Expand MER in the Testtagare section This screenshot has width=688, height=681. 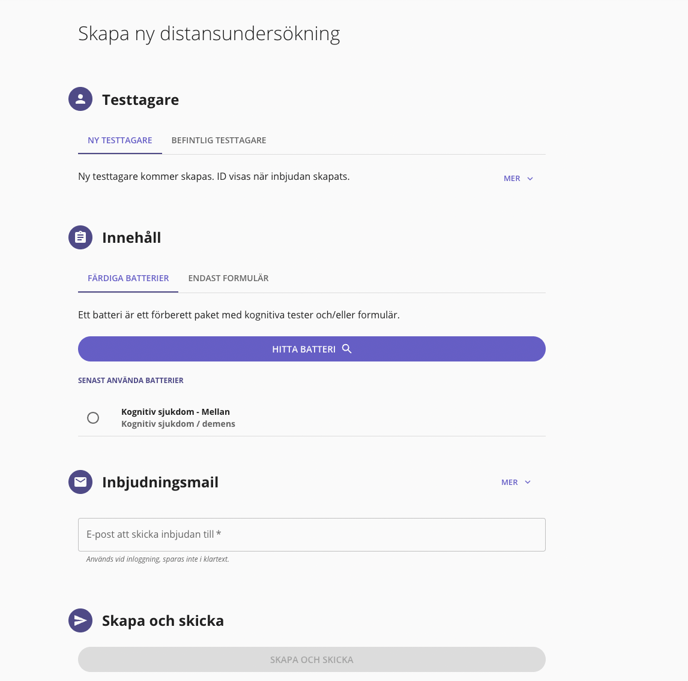[518, 179]
